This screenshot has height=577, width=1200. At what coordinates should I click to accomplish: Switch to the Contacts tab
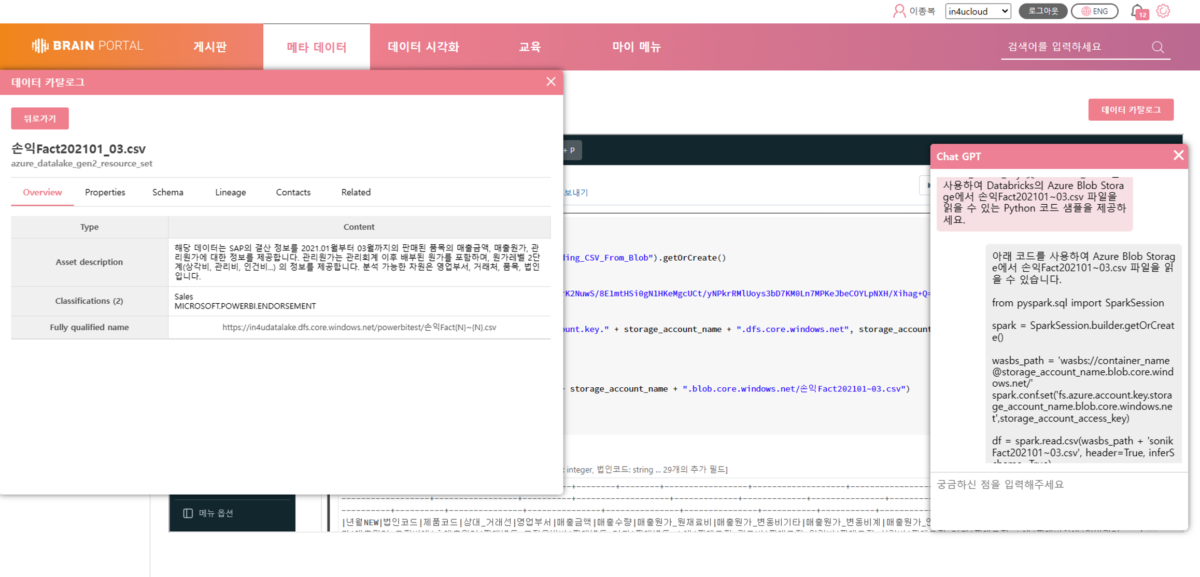click(x=293, y=192)
